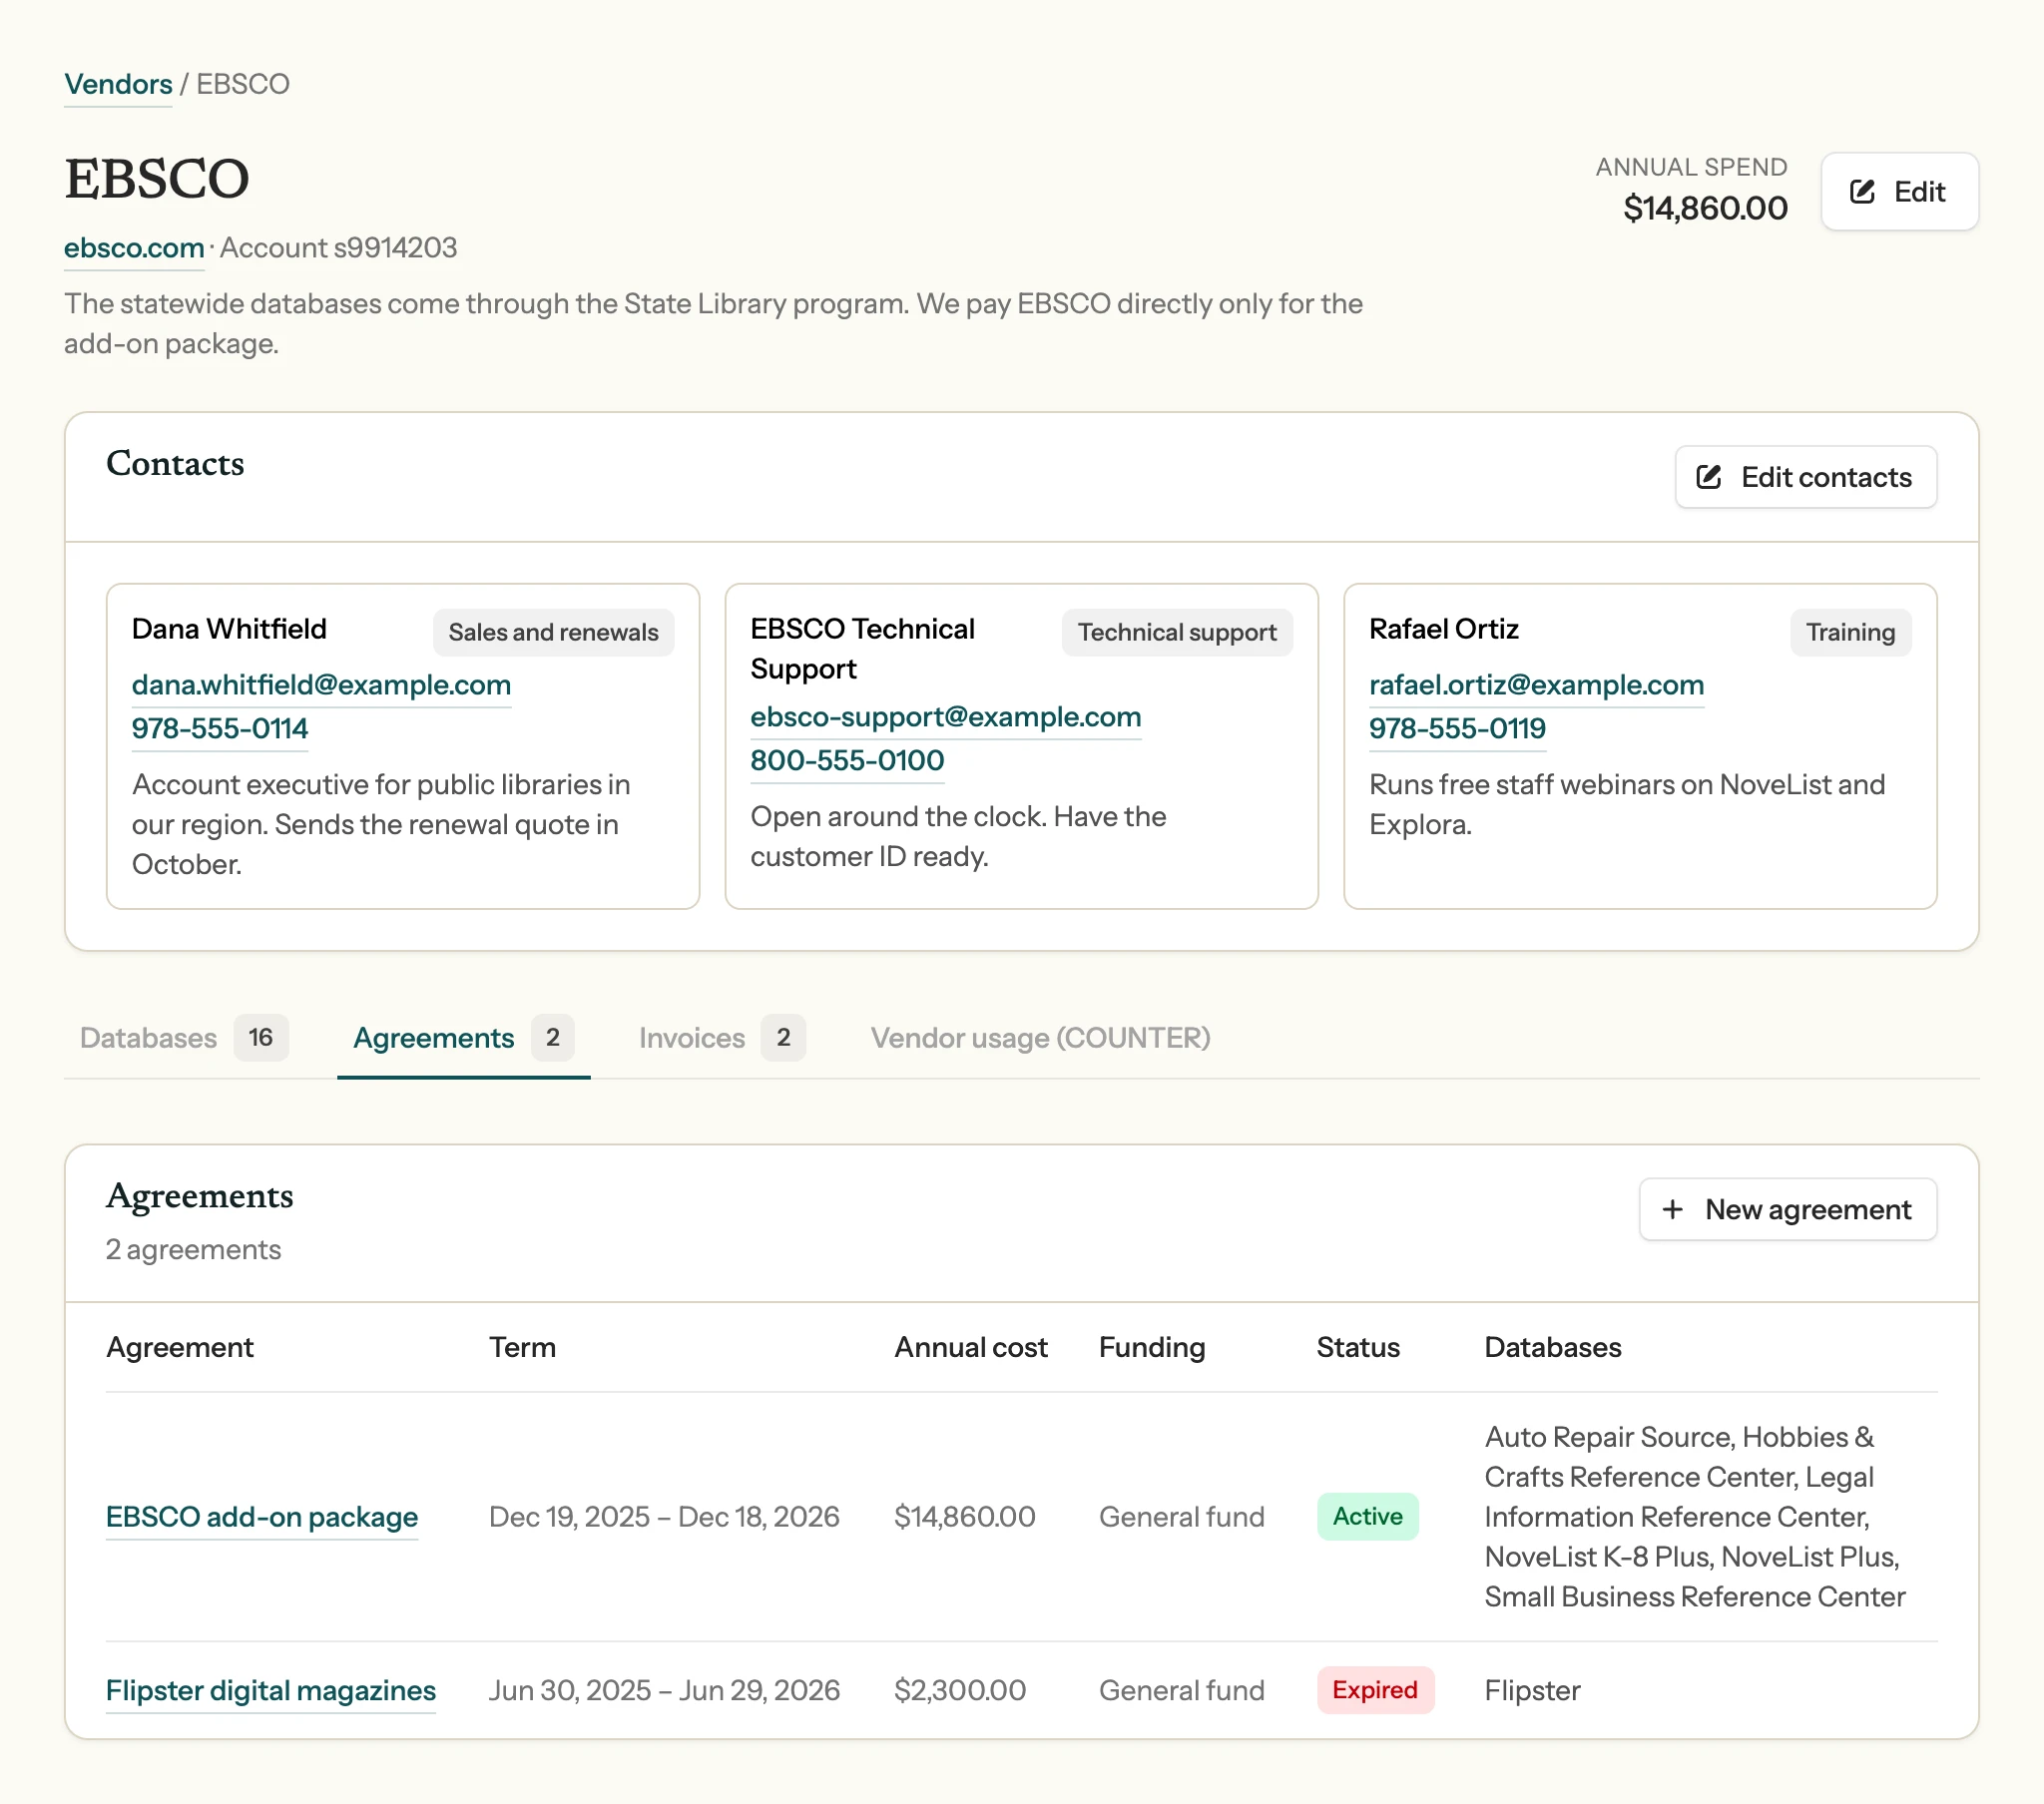This screenshot has width=2044, height=1804.
Task: Click the Edit contacts button label
Action: 1826,477
